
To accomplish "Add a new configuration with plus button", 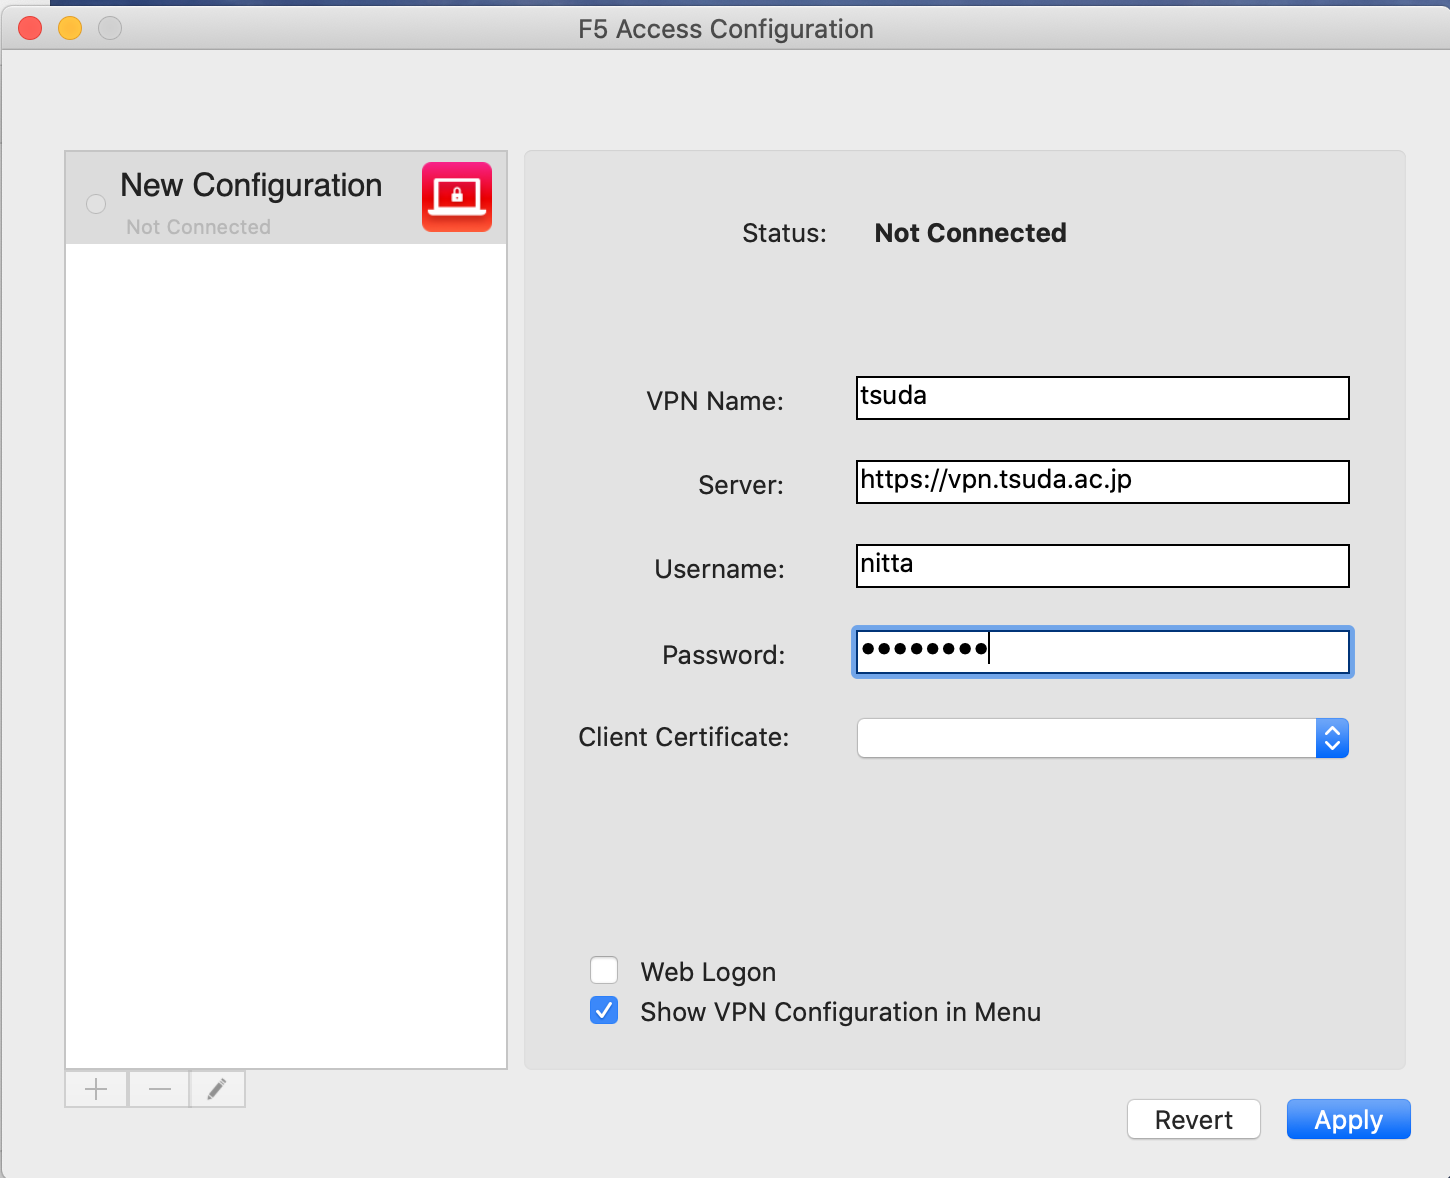I will [96, 1089].
